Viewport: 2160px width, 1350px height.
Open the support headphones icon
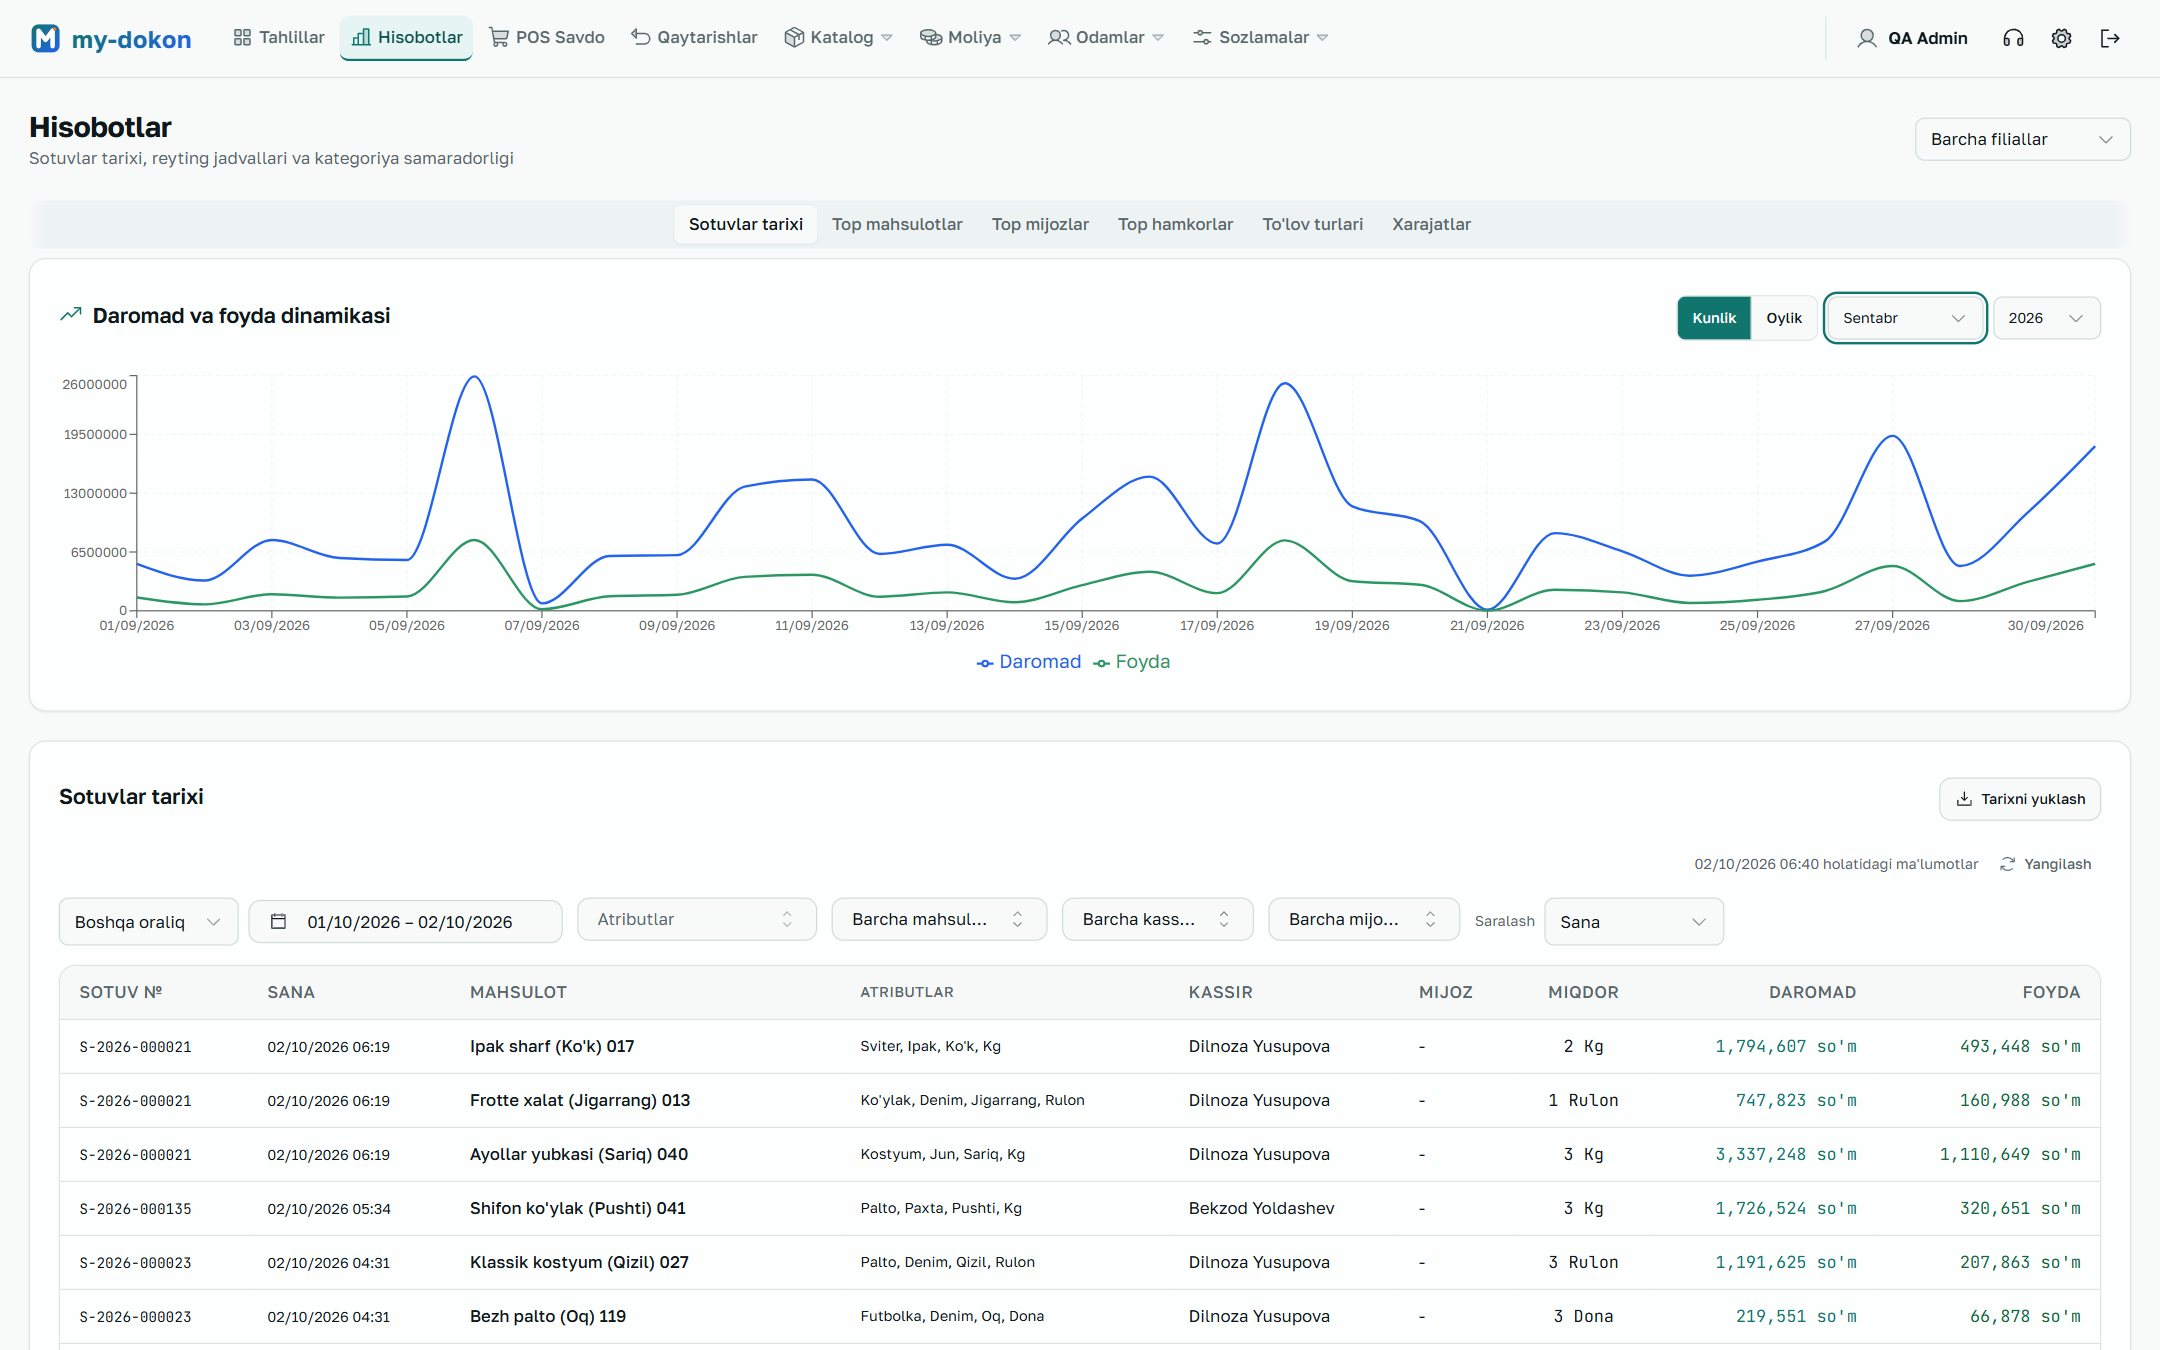pyautogui.click(x=2013, y=38)
